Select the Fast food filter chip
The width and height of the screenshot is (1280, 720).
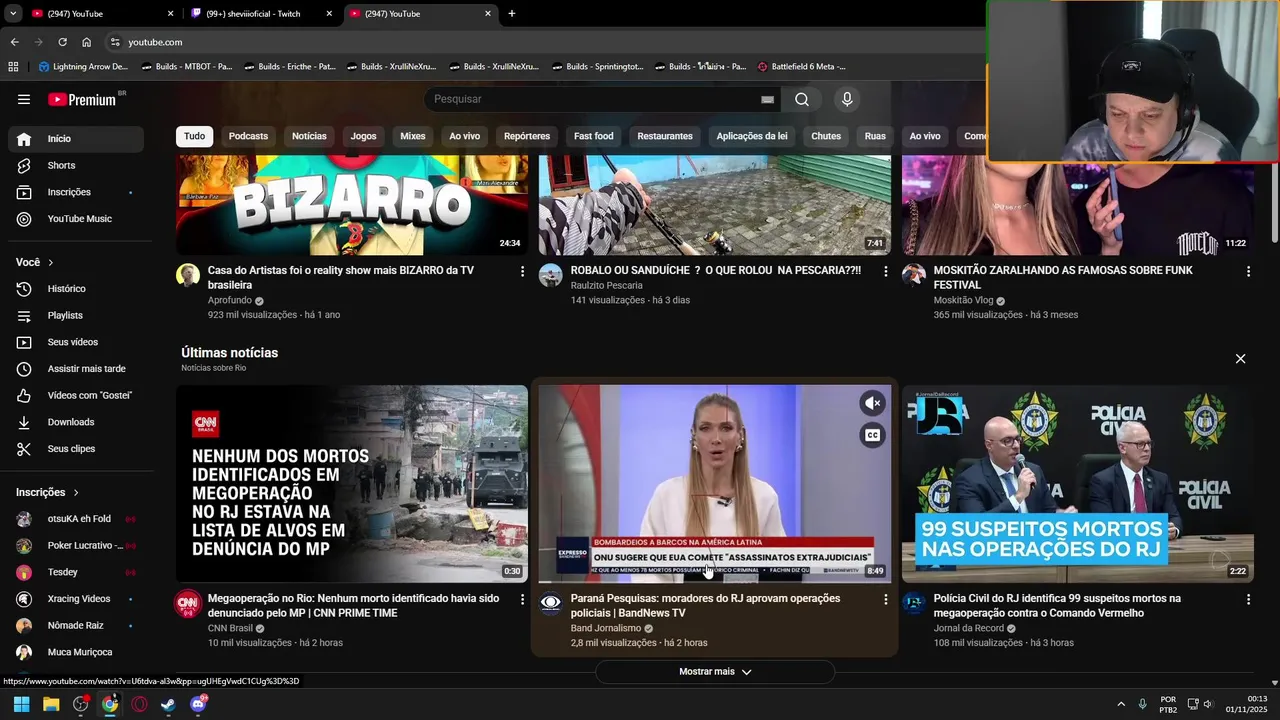click(594, 136)
